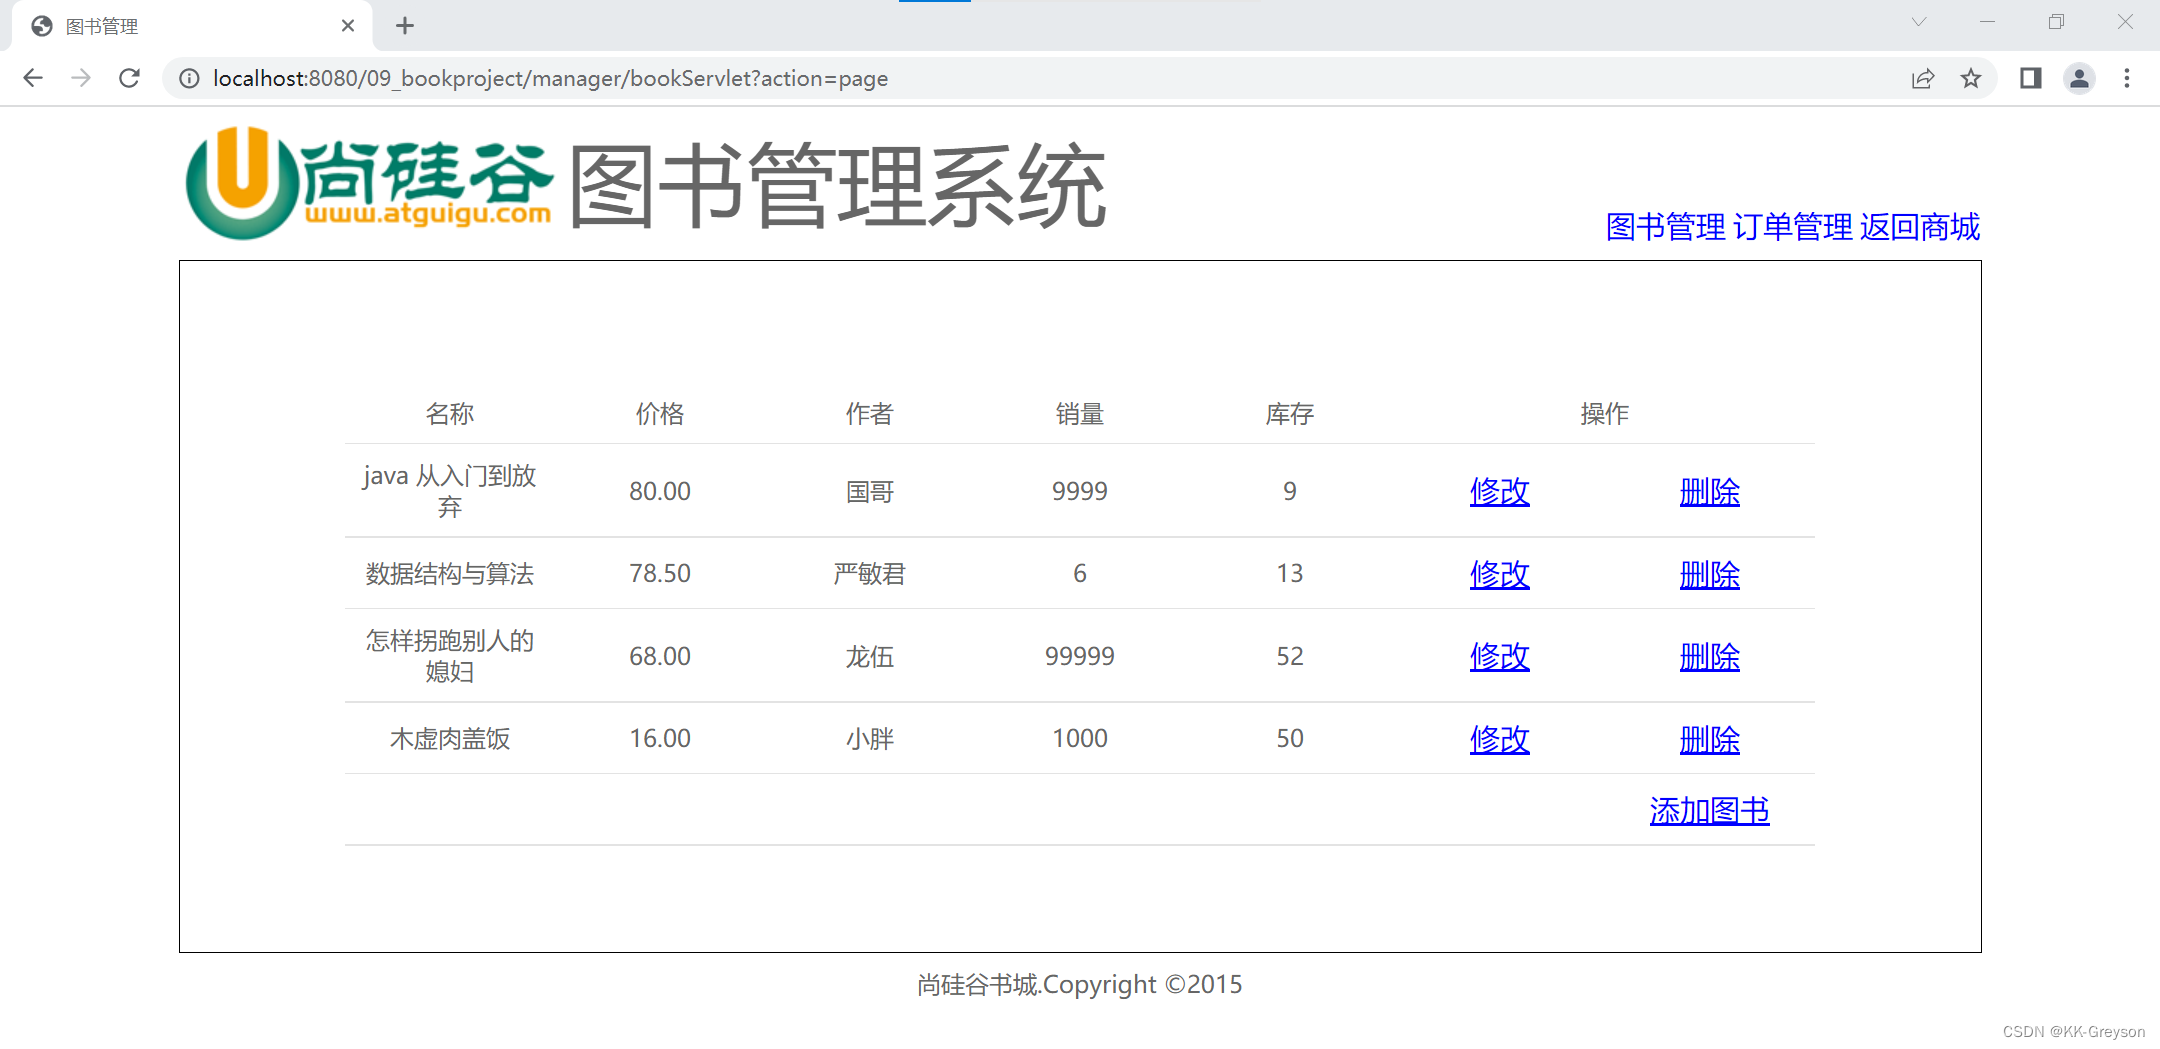2160x1049 pixels.
Task: Click 修改 for 木虚肉盖饭
Action: point(1500,739)
